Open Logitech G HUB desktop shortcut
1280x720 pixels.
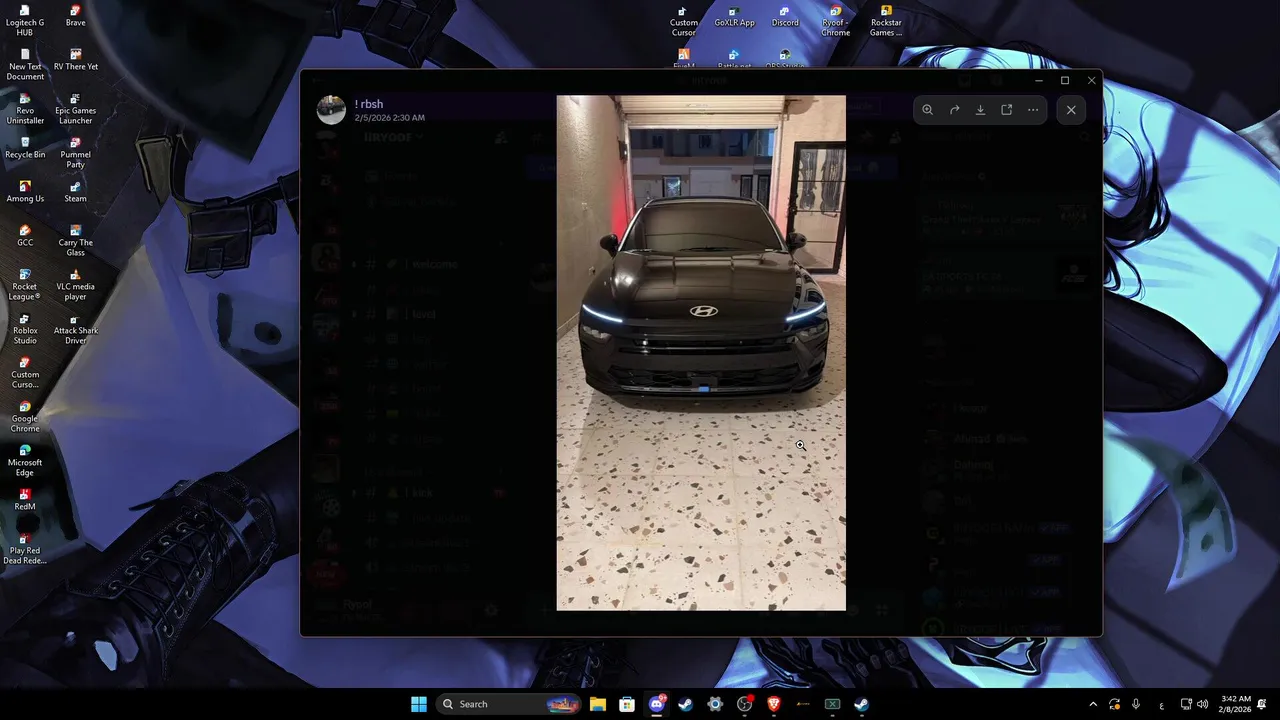[x=25, y=21]
